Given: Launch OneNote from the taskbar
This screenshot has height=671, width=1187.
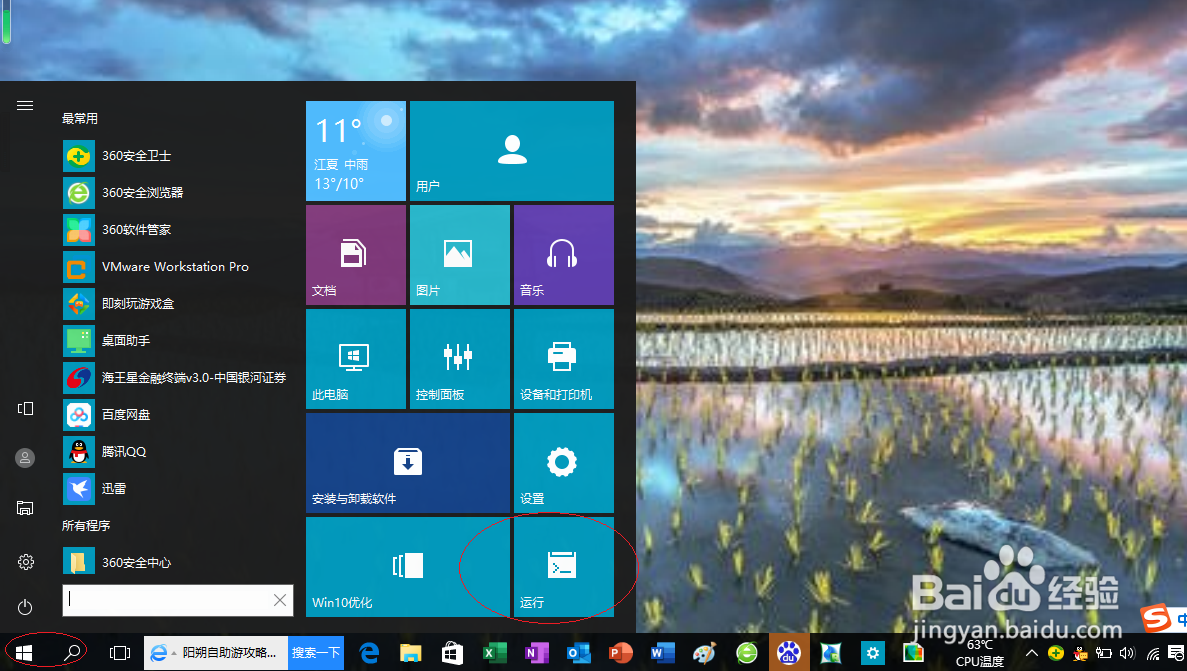Looking at the screenshot, I should click(x=536, y=653).
